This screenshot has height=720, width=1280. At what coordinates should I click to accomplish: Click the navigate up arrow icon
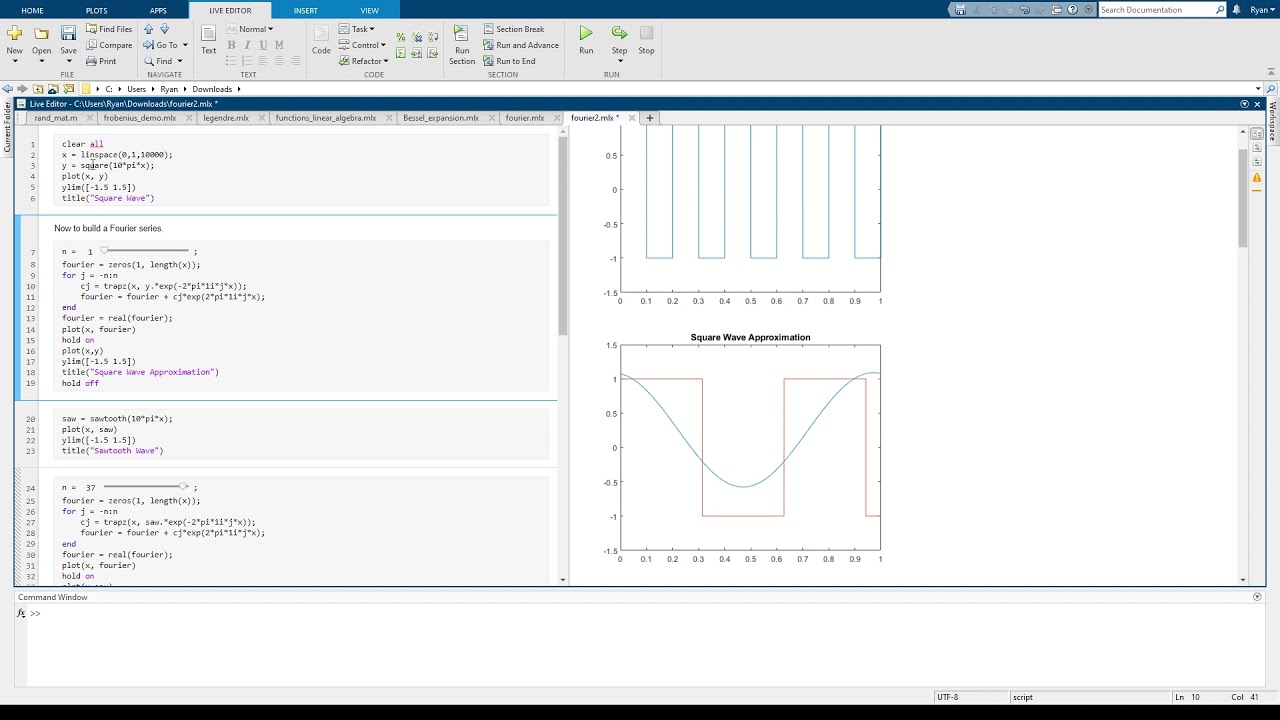point(149,29)
